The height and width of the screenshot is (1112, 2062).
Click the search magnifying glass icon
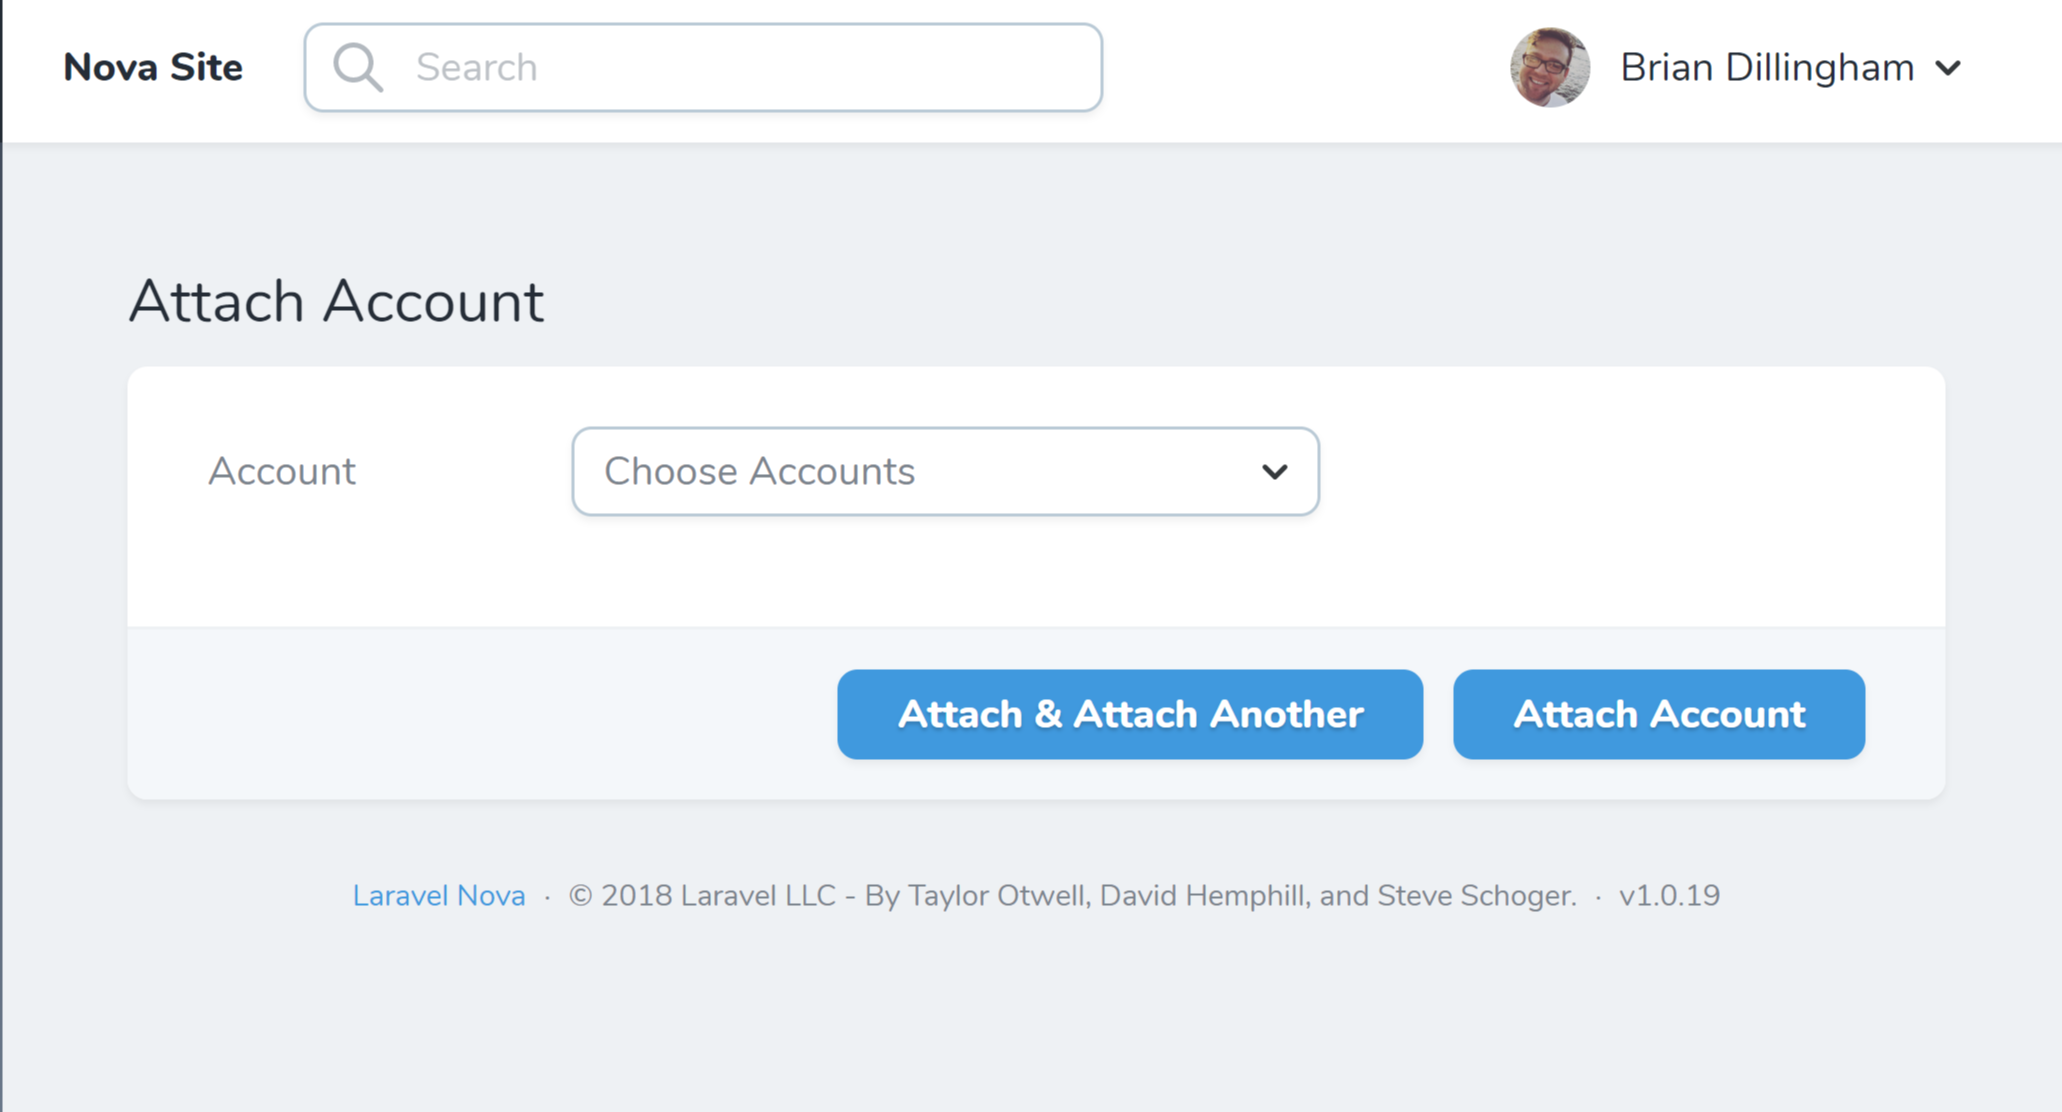click(357, 67)
